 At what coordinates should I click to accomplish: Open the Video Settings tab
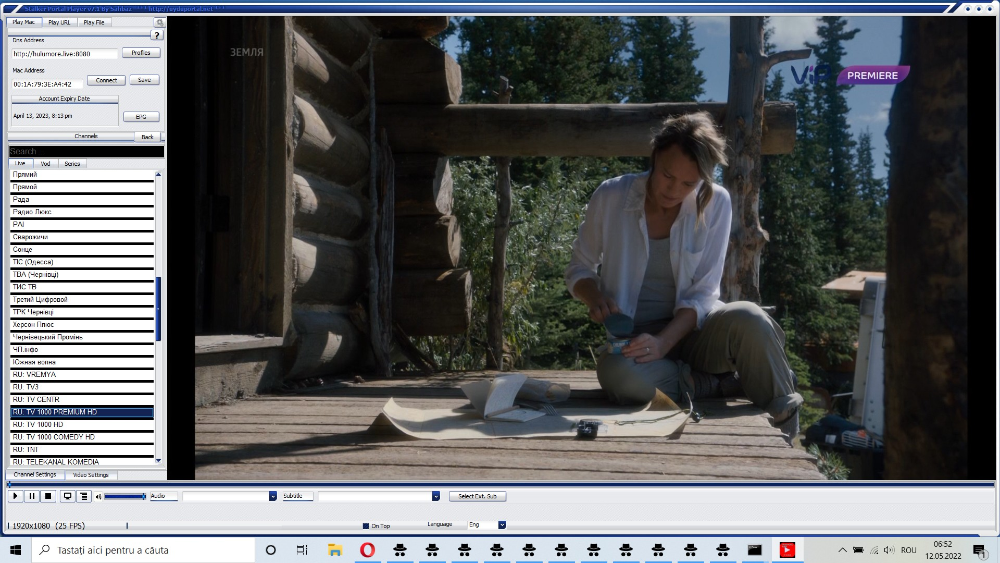(91, 475)
